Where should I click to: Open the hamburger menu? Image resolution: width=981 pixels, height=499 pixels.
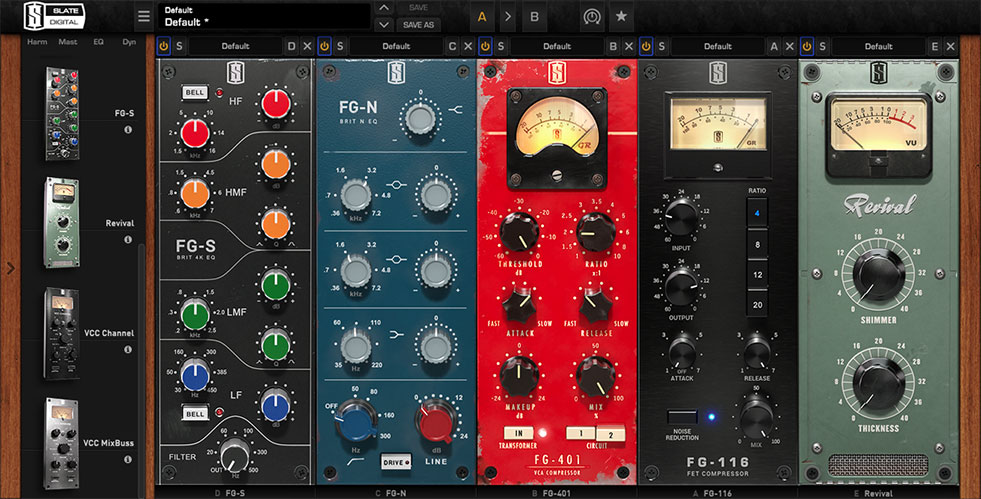tap(144, 17)
